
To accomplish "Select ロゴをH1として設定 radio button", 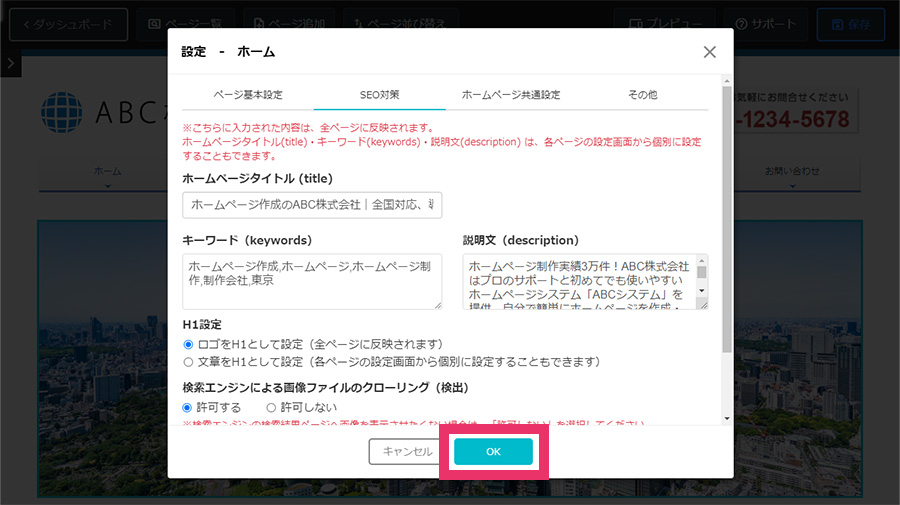I will [188, 344].
